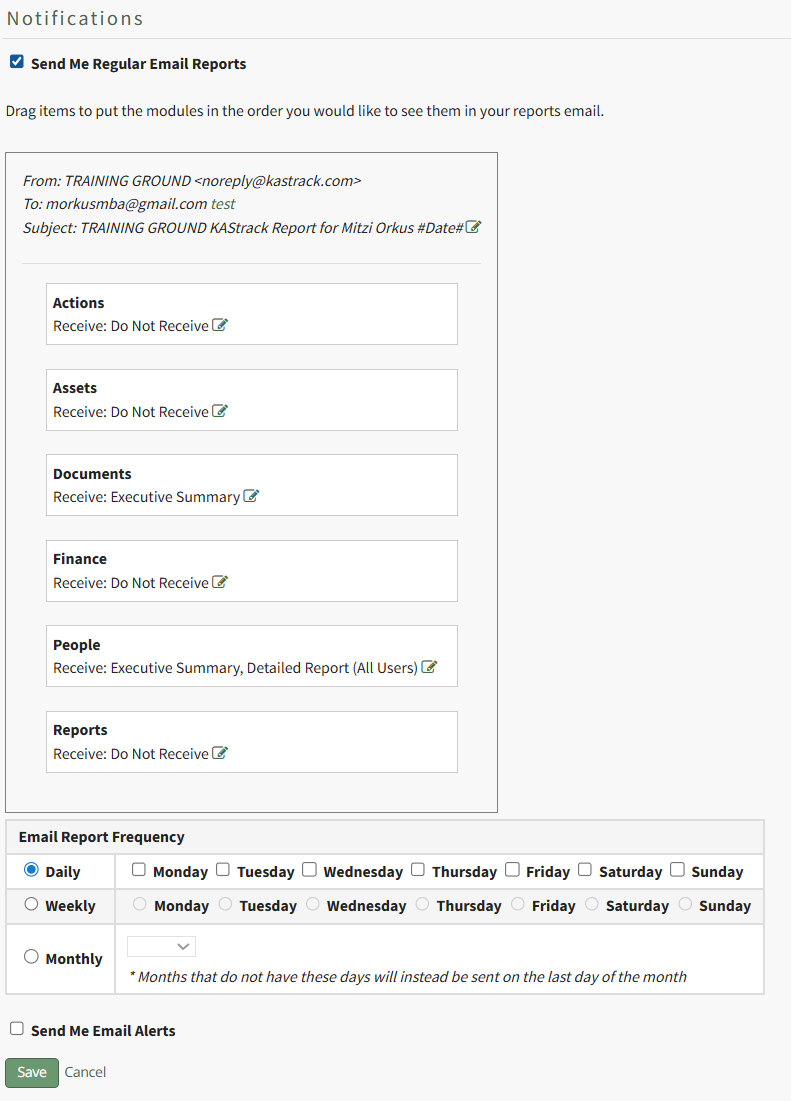Uncheck Send Me Regular Email Reports

coord(17,62)
